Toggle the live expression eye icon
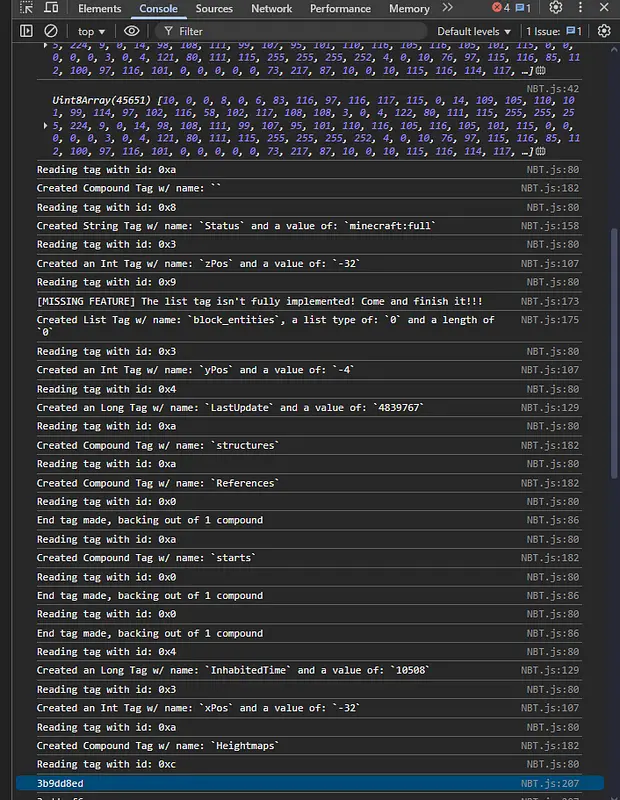The image size is (620, 800). 132,31
